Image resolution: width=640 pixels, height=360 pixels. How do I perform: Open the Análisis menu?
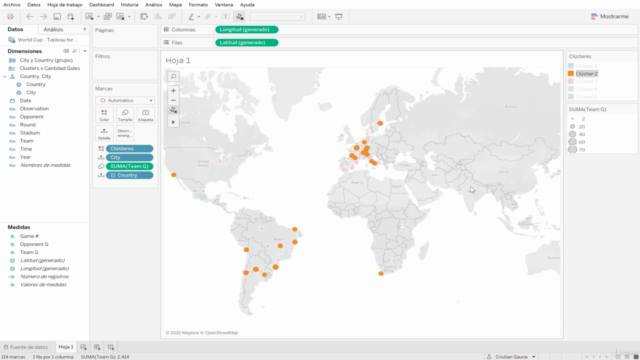coord(153,5)
